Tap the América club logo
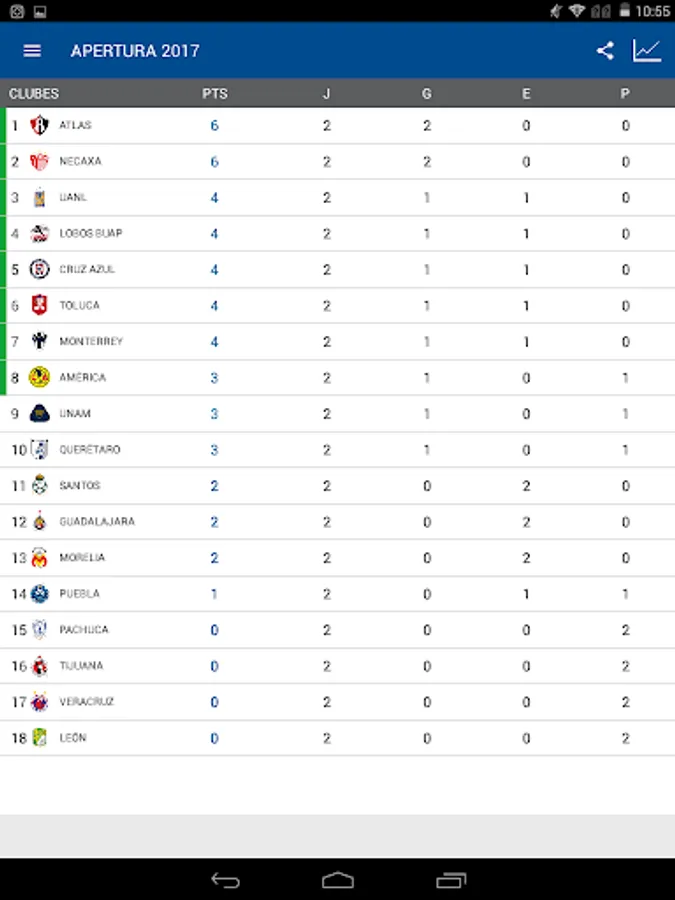 pos(40,377)
